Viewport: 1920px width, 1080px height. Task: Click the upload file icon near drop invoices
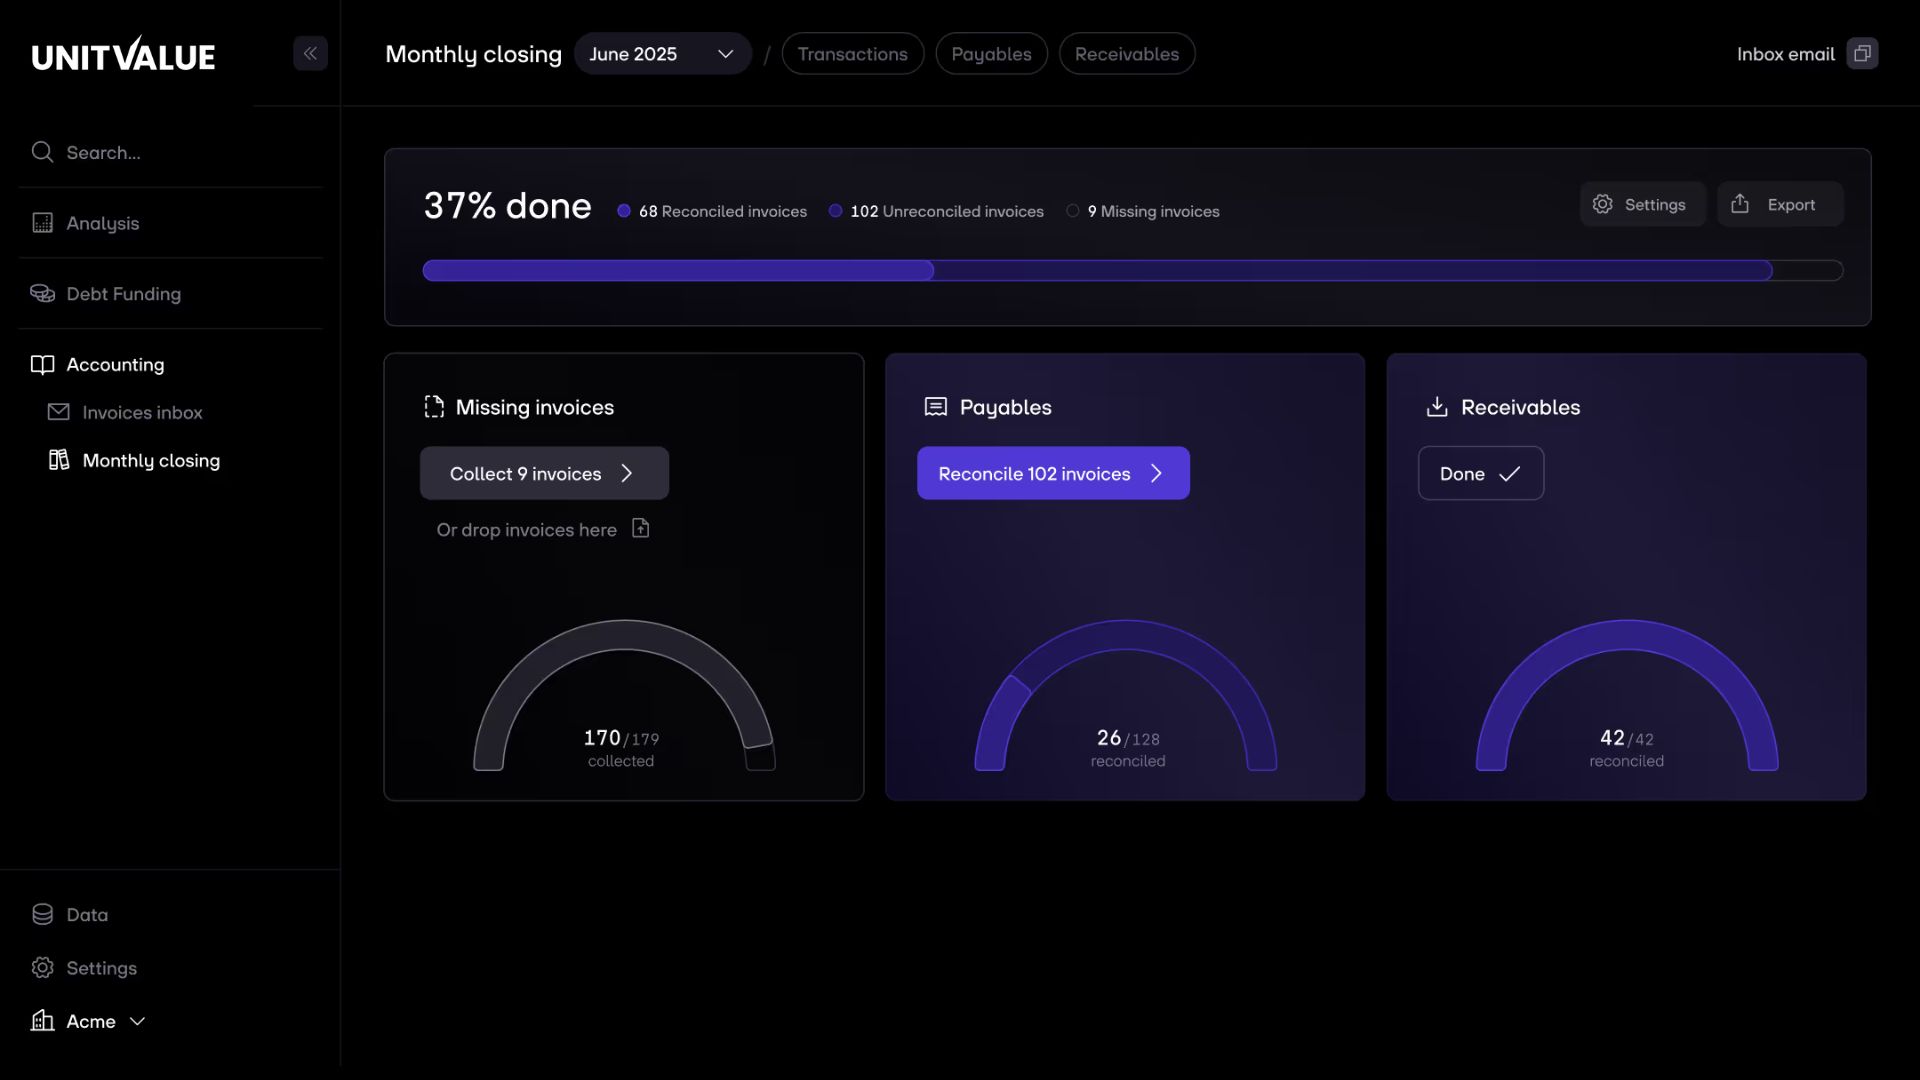(641, 528)
